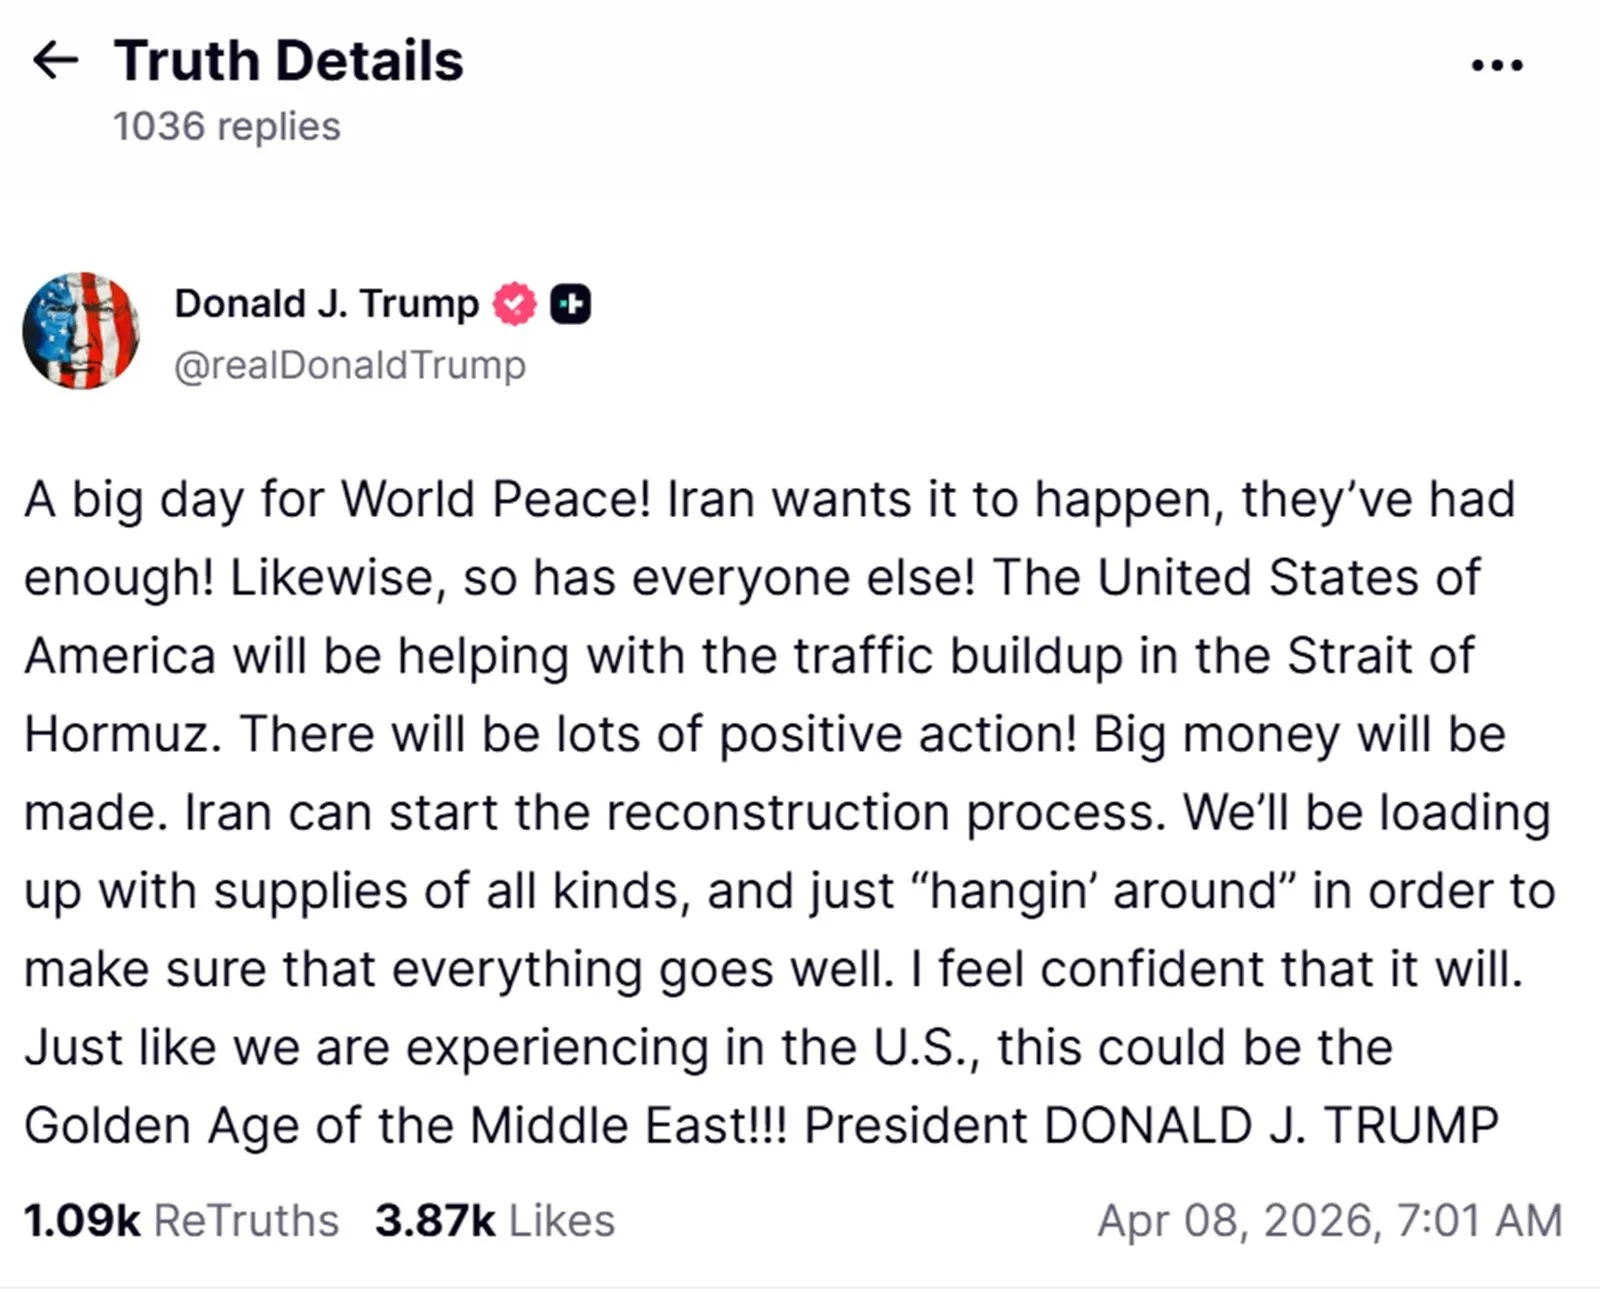Click the Apr 08, 2026 timestamp
This screenshot has width=1600, height=1292.
pos(1329,1221)
